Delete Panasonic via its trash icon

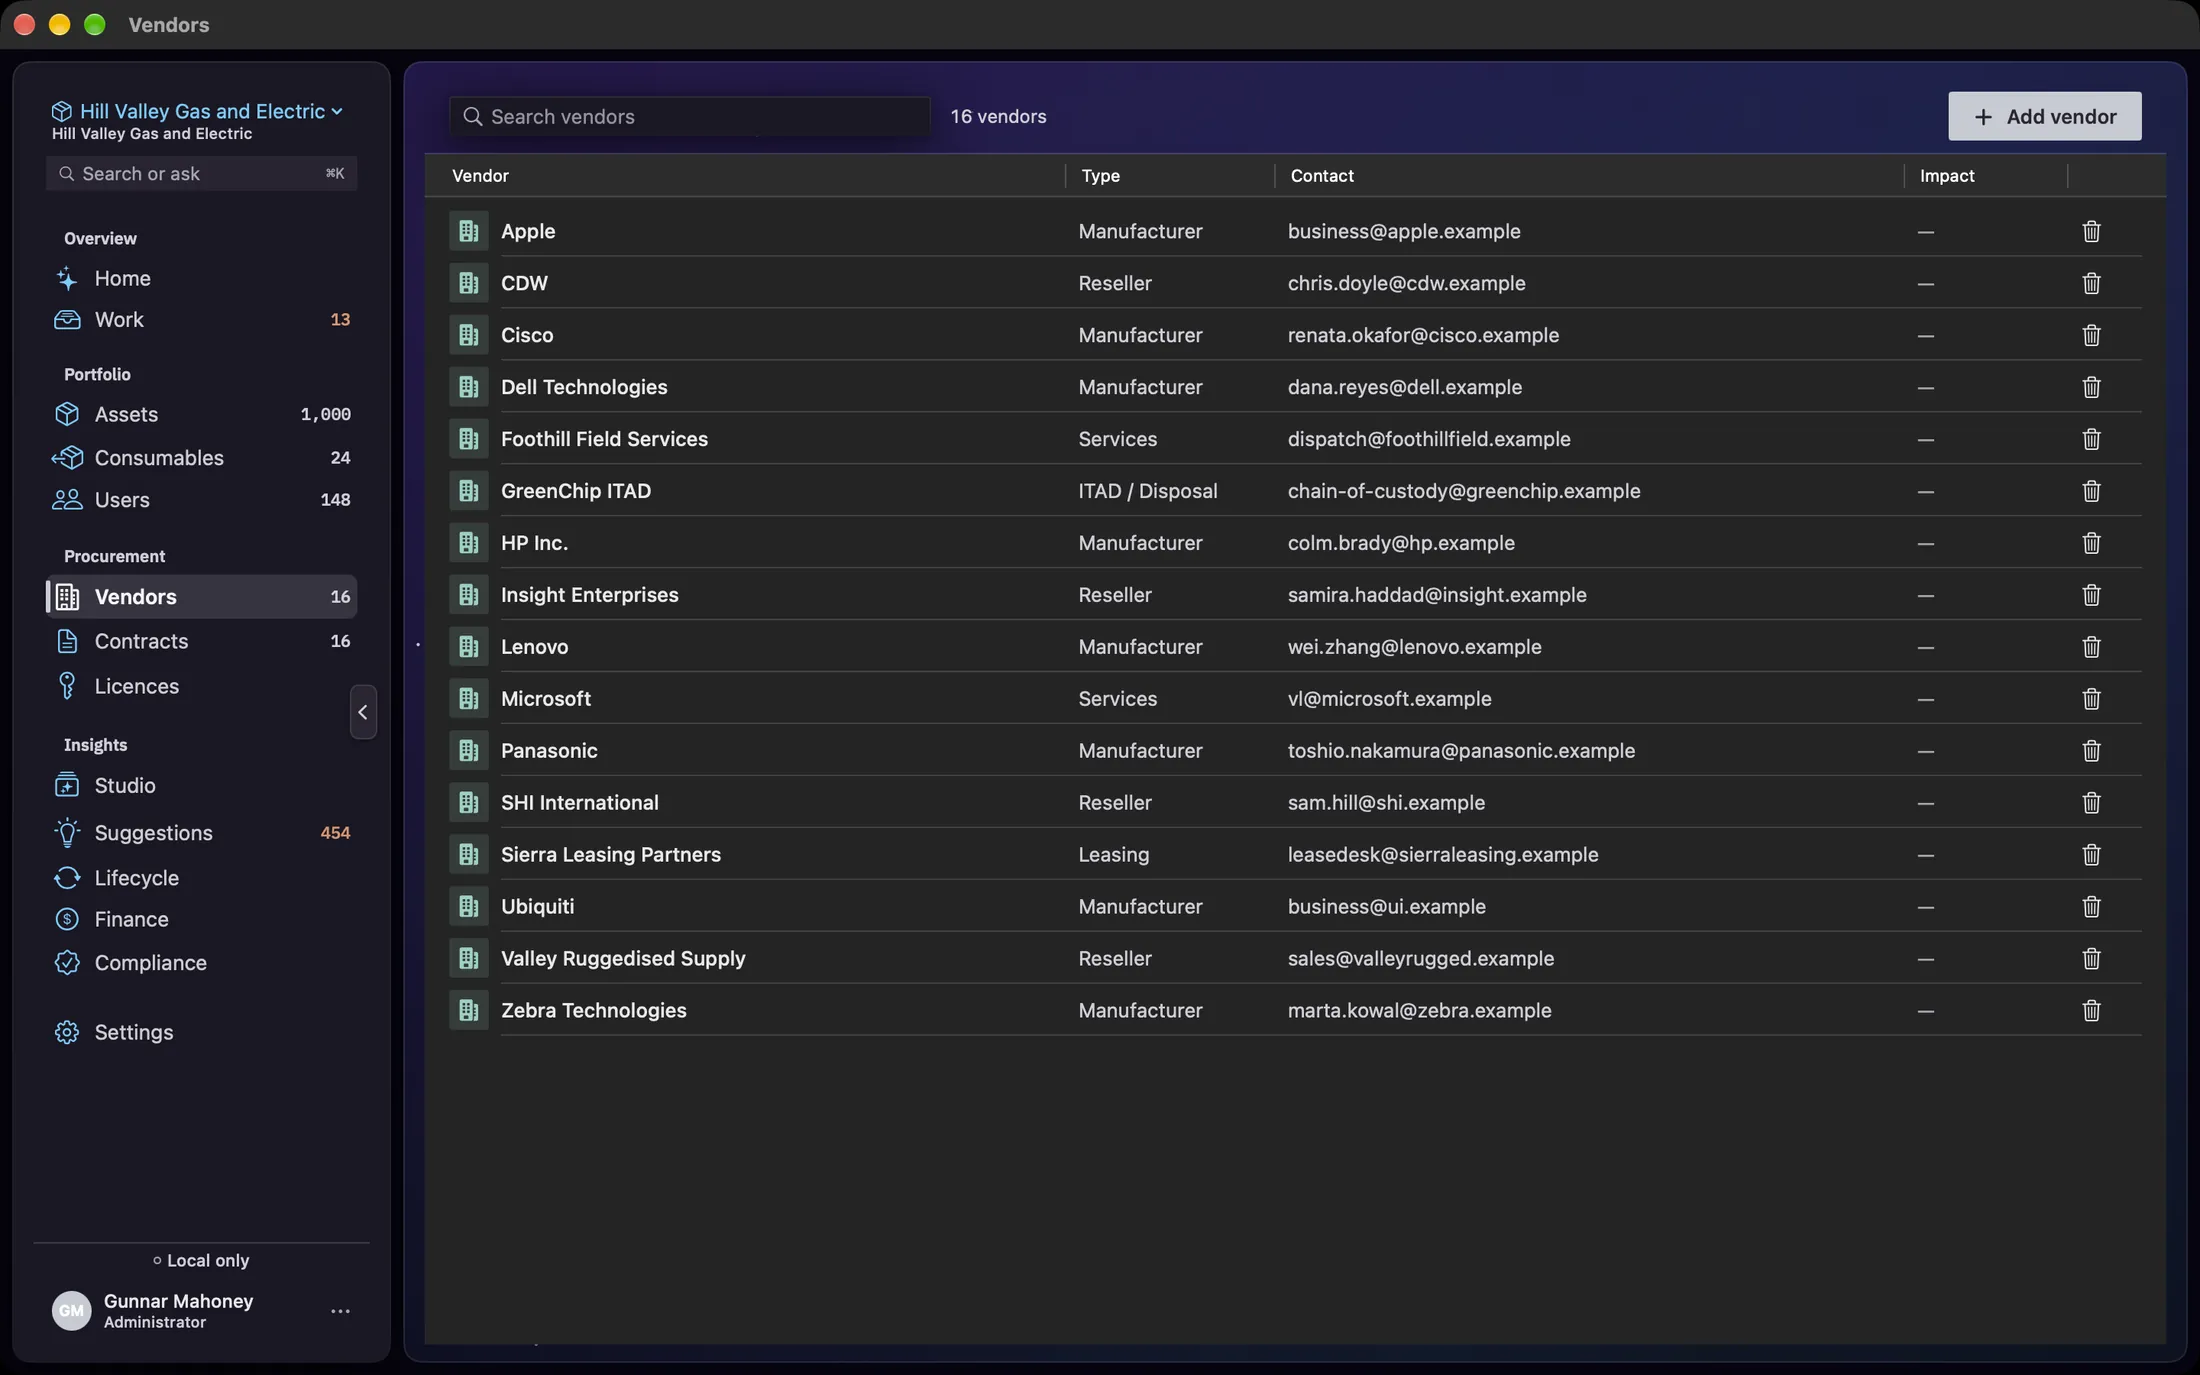[x=2091, y=751]
